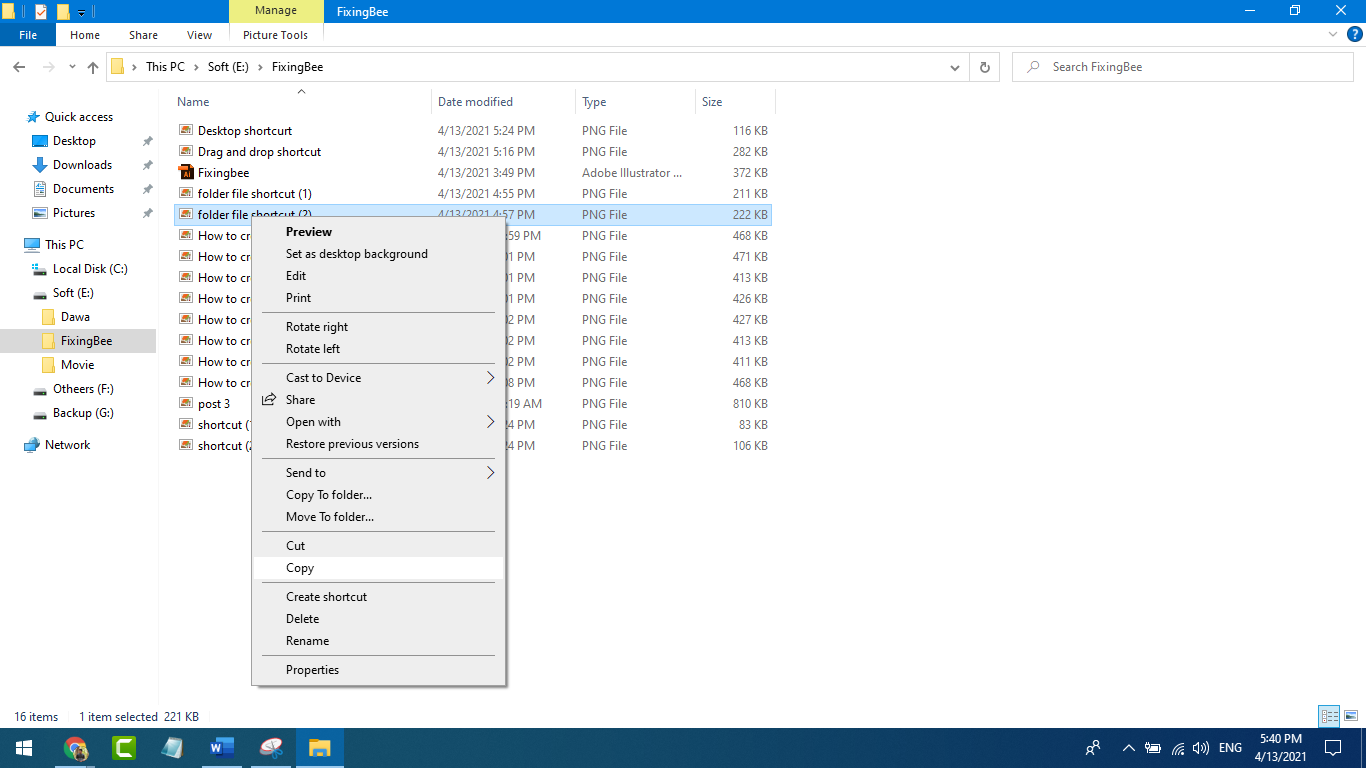Switch to large icons view in status bar
The width and height of the screenshot is (1366, 768).
tap(1351, 716)
